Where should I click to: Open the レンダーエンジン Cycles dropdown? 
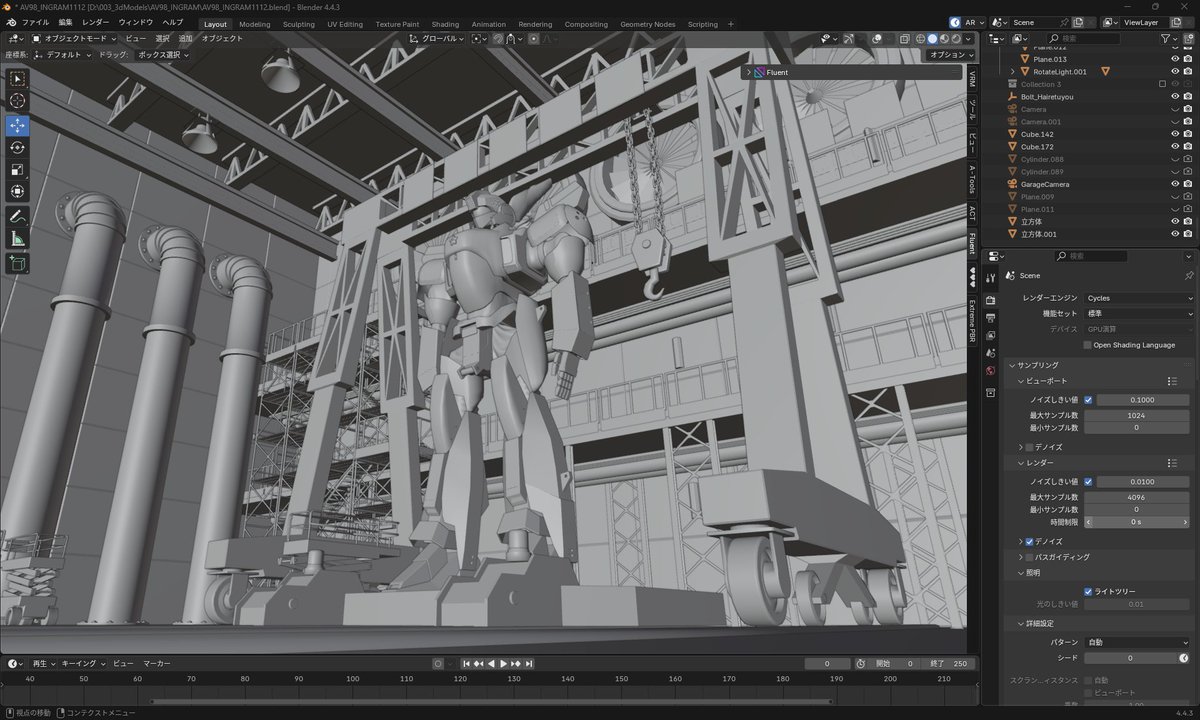click(1139, 298)
